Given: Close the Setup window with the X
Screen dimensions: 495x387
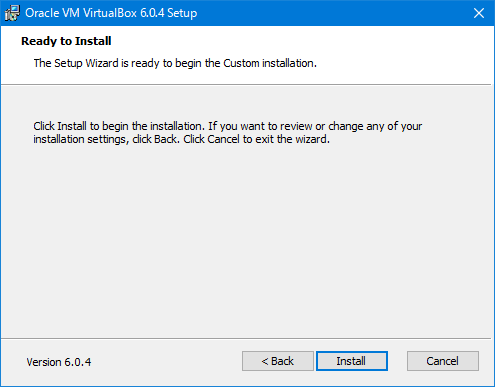Looking at the screenshot, I should 479,13.
